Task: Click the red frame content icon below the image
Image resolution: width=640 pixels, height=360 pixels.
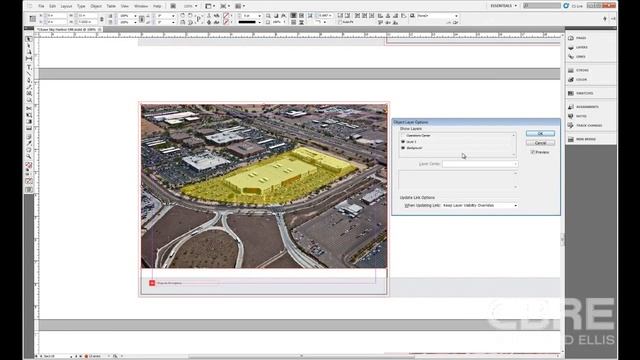Action: click(x=152, y=283)
